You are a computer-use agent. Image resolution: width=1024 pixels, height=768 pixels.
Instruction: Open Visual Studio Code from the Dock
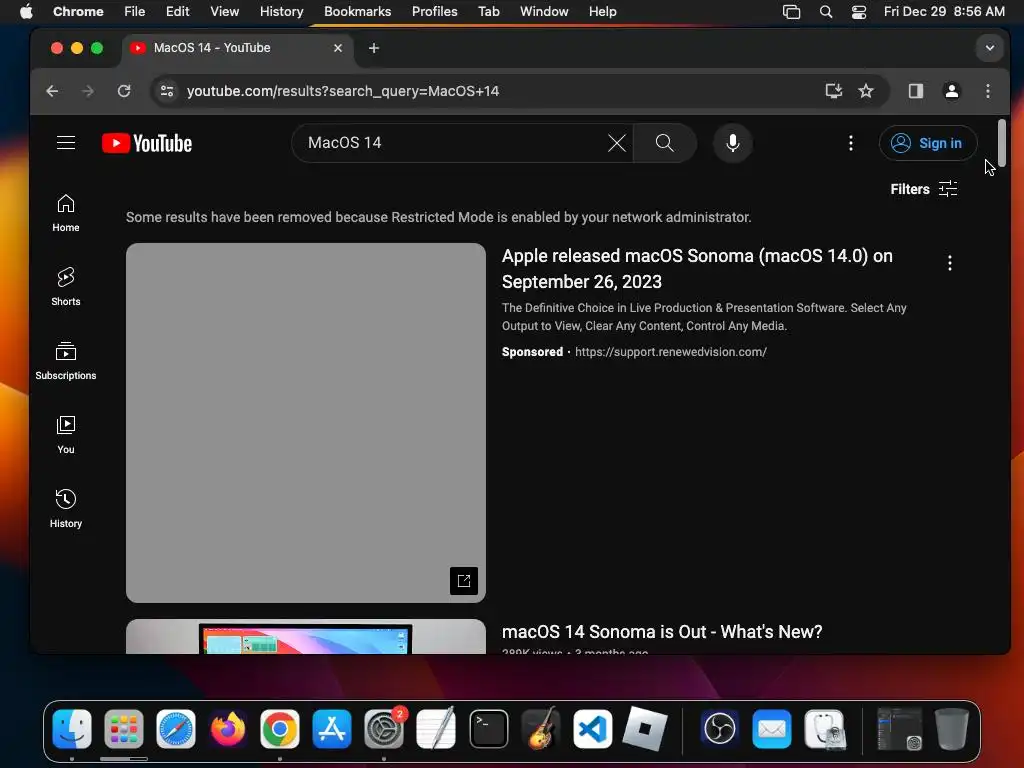(592, 729)
